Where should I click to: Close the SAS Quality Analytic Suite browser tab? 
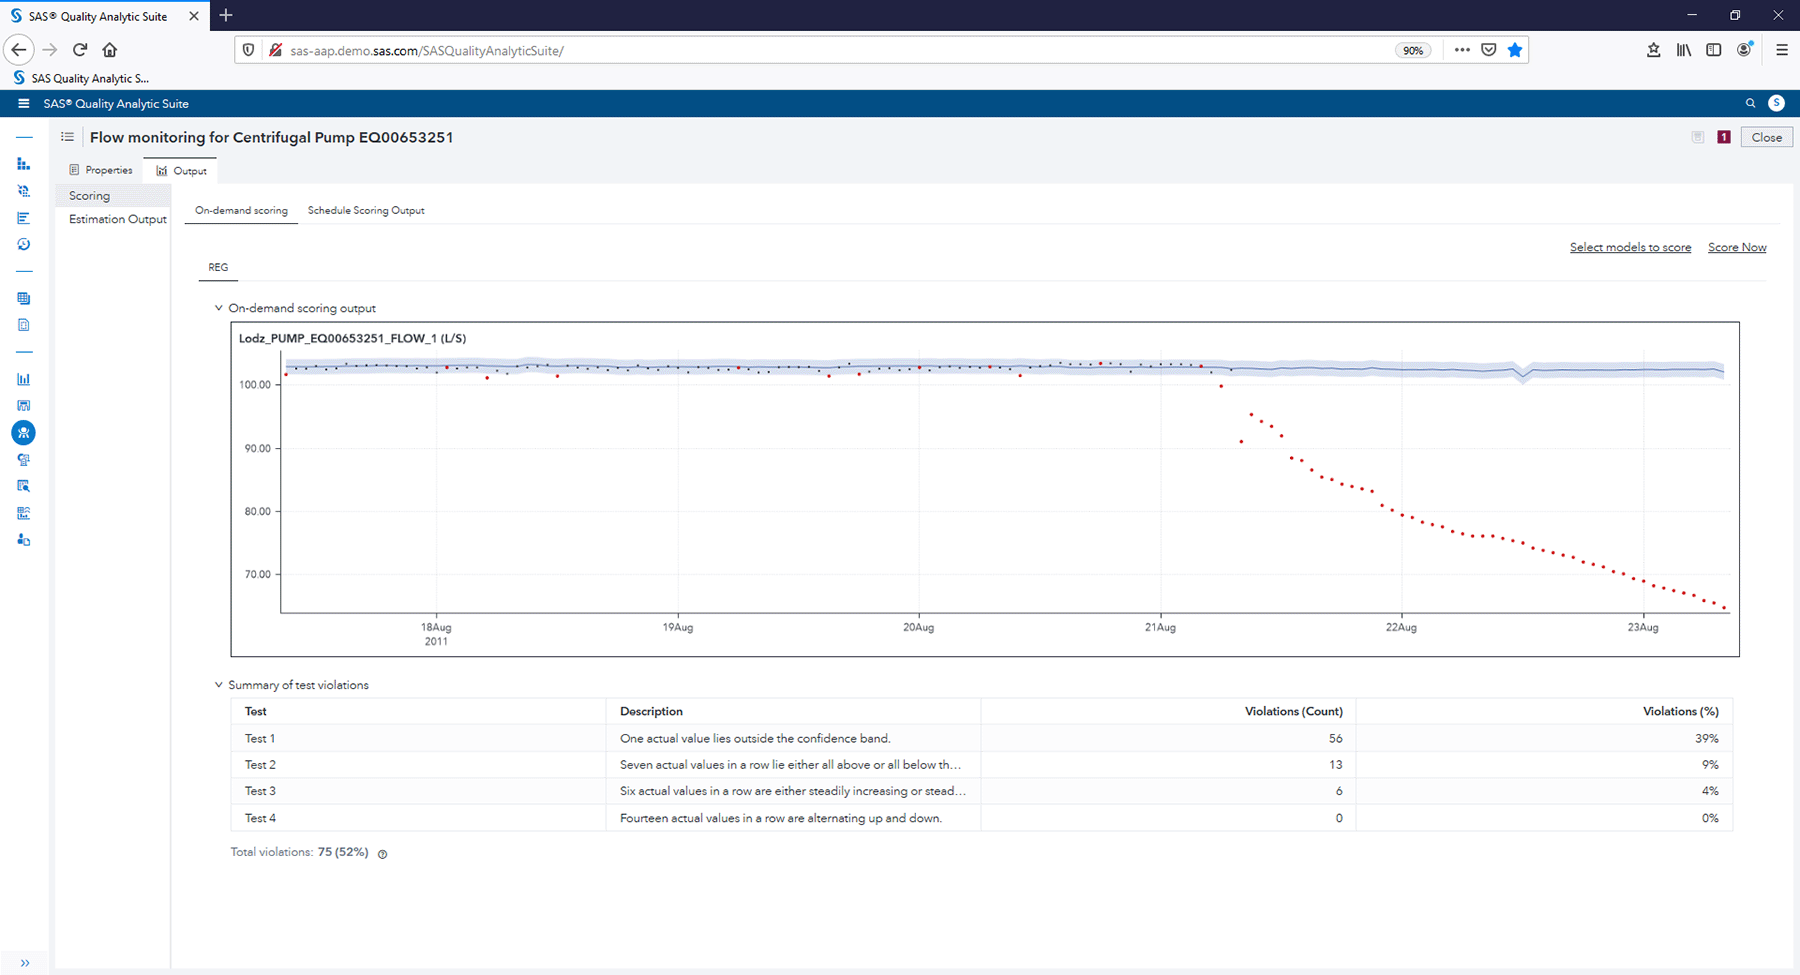tap(194, 16)
